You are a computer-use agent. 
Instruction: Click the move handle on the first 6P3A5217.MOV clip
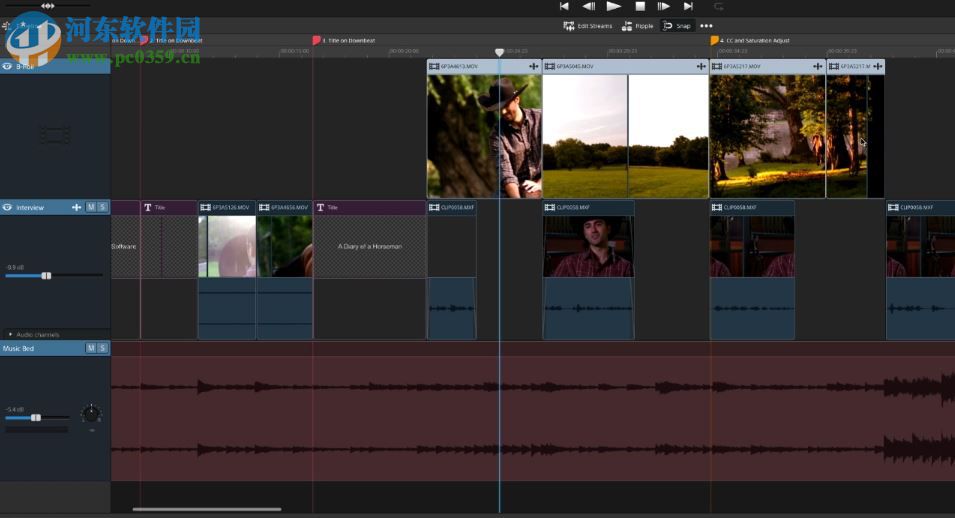(x=817, y=66)
